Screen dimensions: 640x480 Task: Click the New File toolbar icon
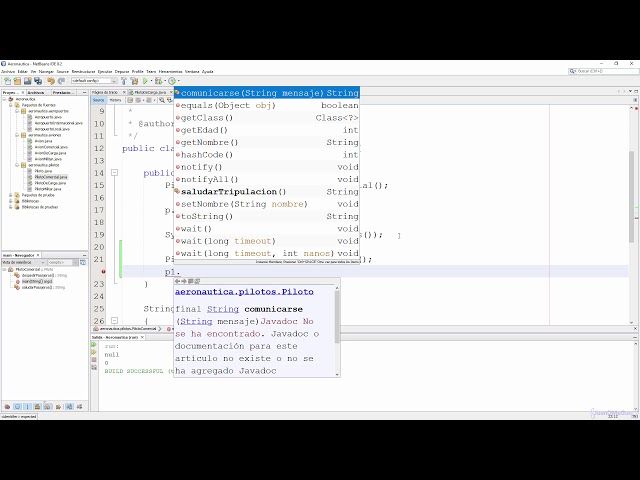click(7, 81)
